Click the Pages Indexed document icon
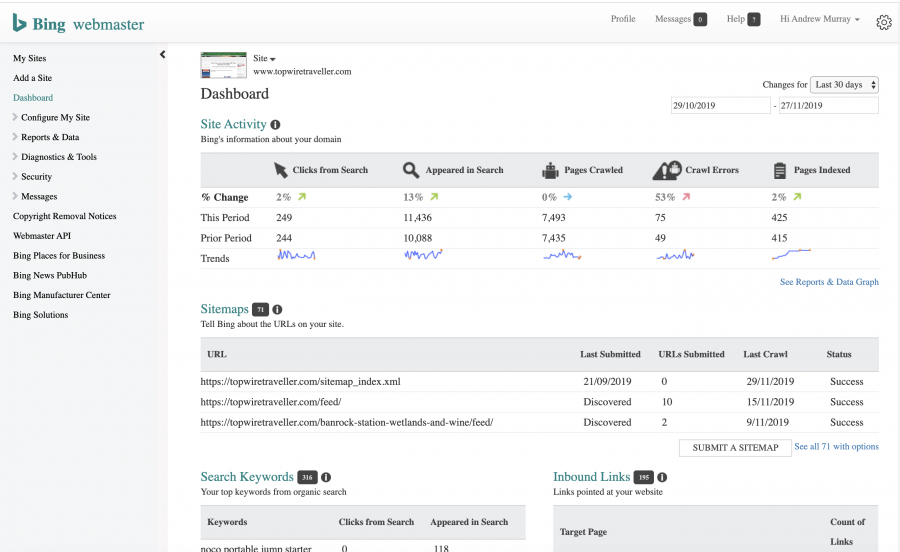900x552 pixels. (x=779, y=170)
